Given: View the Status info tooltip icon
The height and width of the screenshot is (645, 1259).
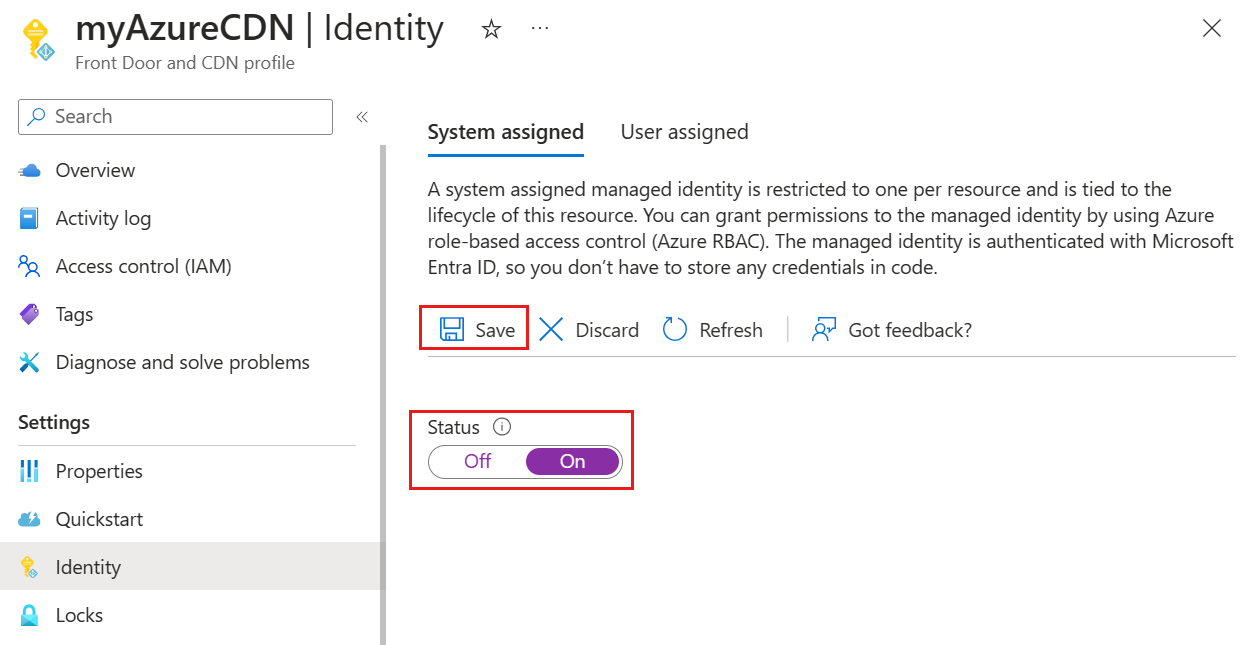Looking at the screenshot, I should tap(502, 426).
